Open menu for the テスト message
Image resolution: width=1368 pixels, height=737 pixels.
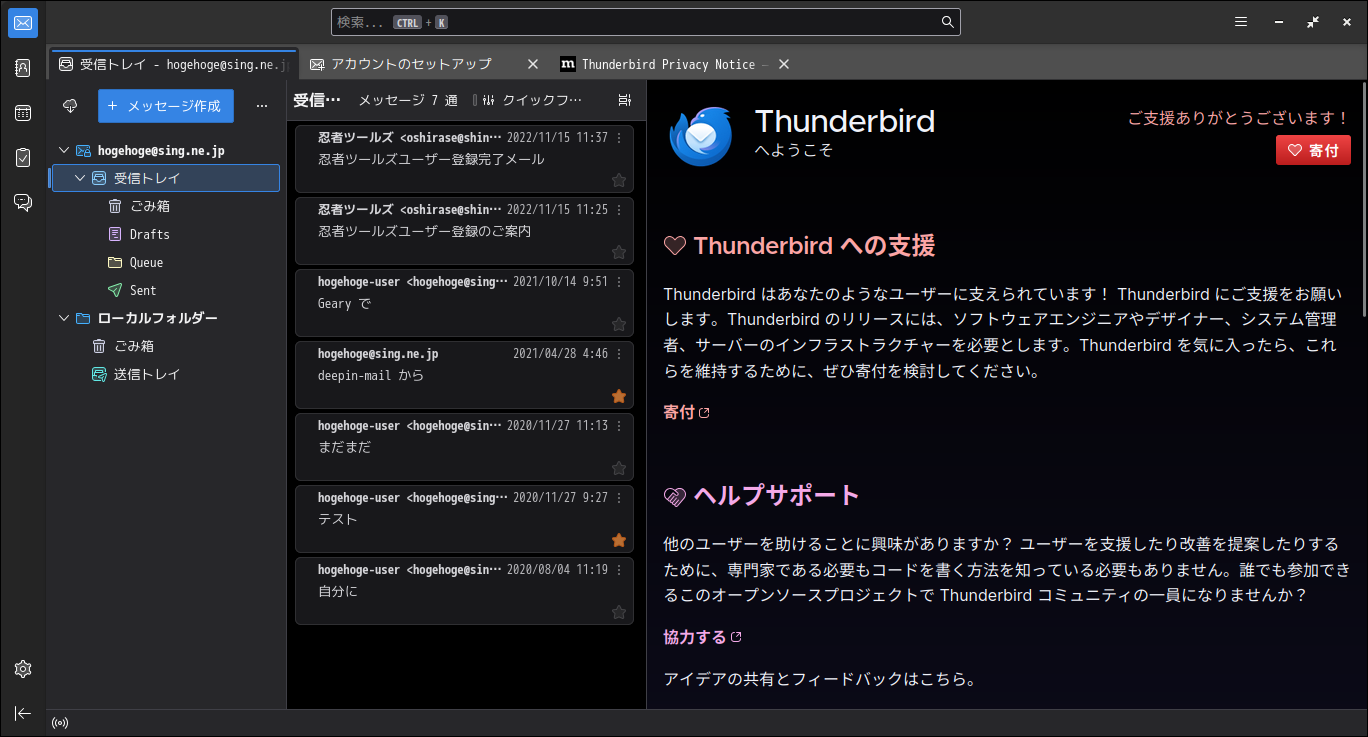point(619,498)
